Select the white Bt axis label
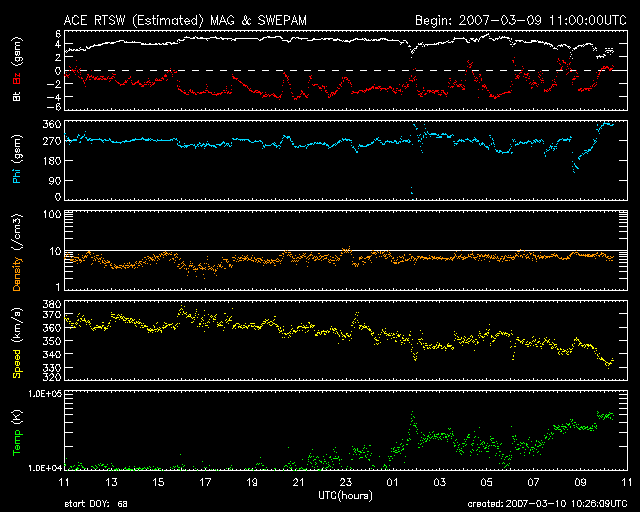The height and width of the screenshot is (512, 640). coord(17,96)
